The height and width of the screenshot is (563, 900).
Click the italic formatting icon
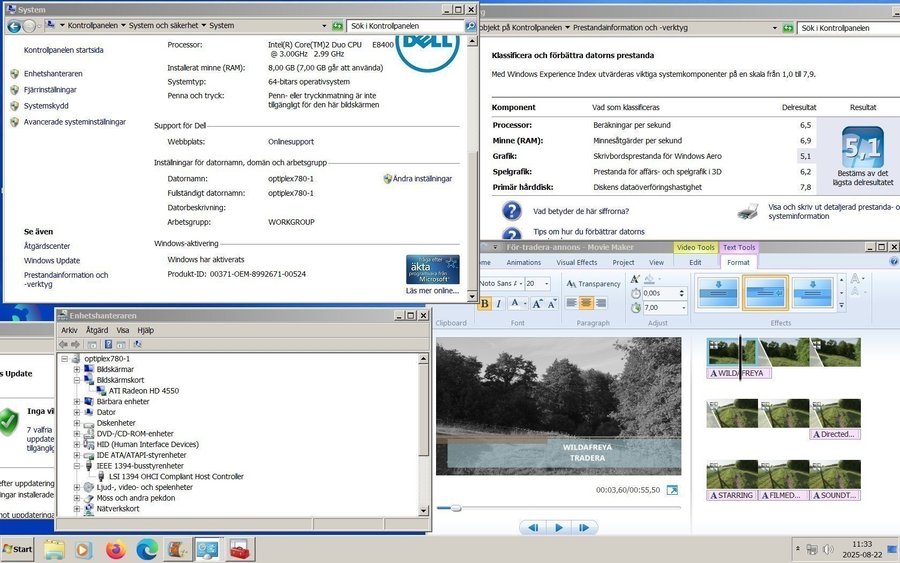(499, 304)
